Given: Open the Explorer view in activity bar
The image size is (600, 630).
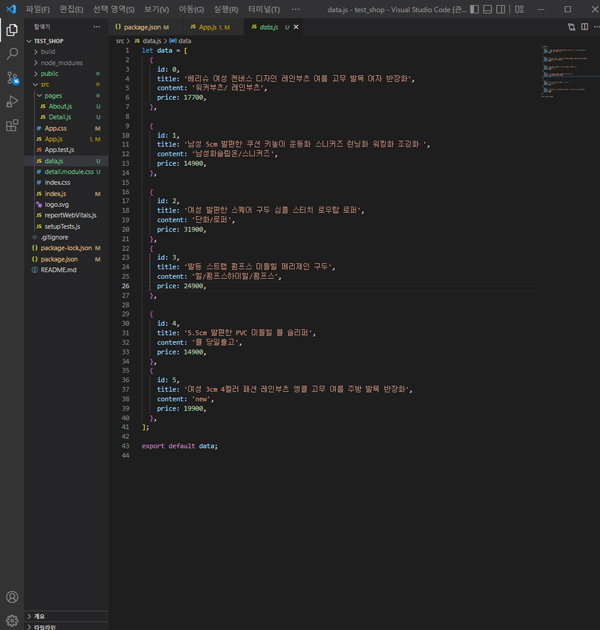Looking at the screenshot, I should (12, 30).
